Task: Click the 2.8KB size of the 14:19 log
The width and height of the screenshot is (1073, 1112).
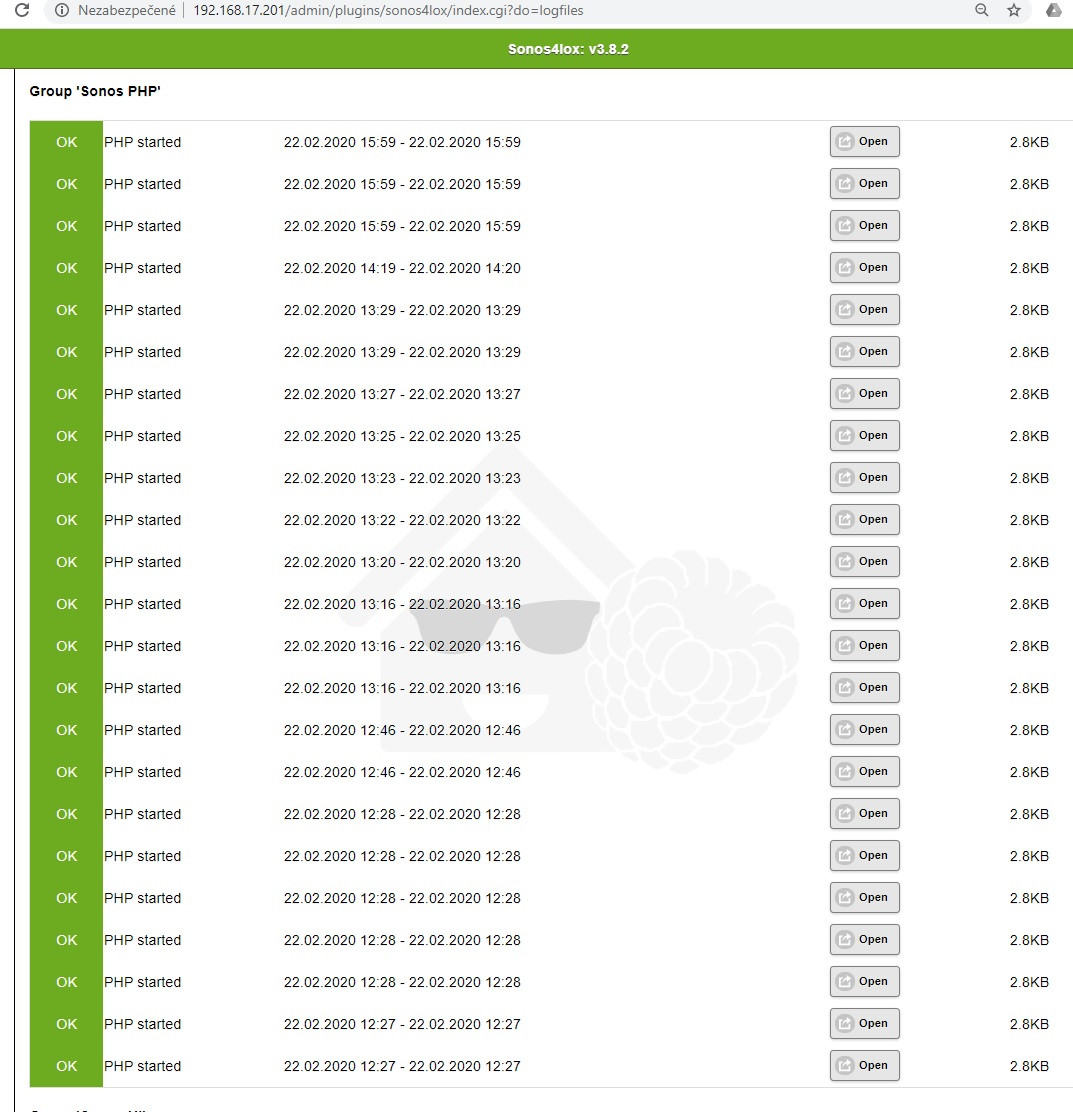Action: tap(1029, 268)
